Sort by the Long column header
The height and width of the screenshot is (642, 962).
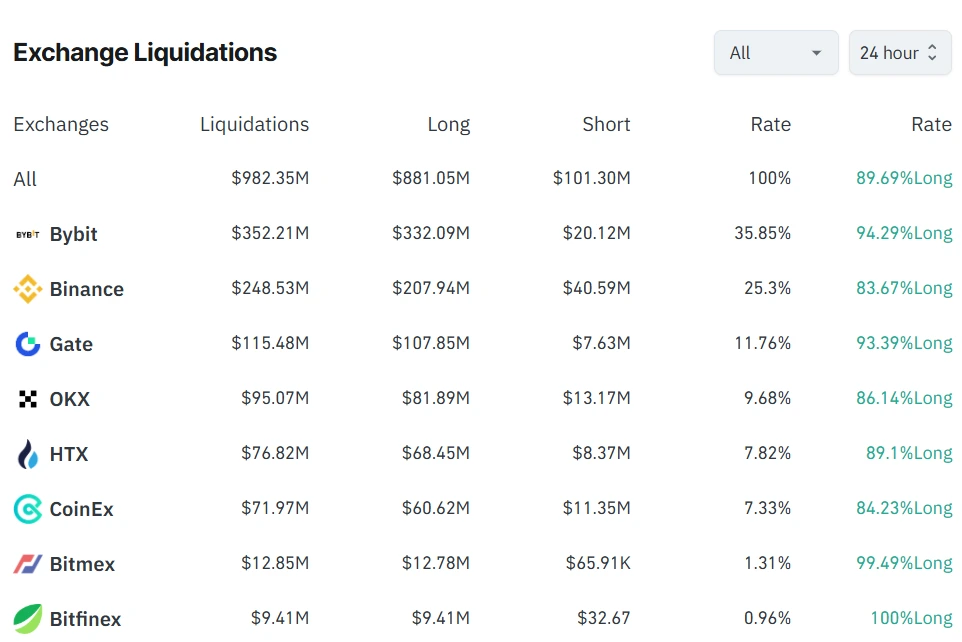[x=448, y=125]
